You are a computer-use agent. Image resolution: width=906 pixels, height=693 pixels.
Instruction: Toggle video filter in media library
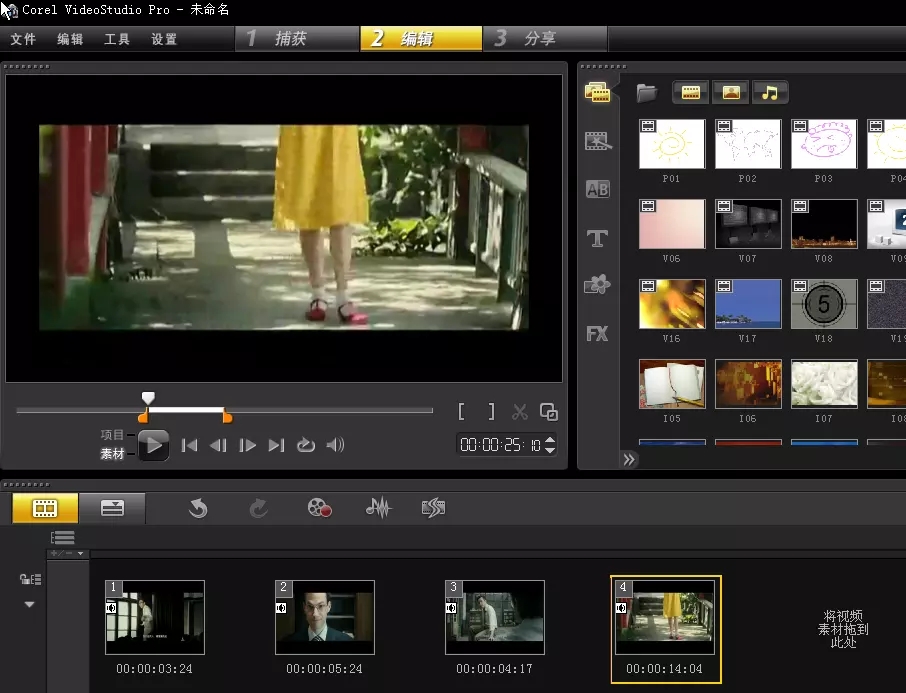coord(690,93)
